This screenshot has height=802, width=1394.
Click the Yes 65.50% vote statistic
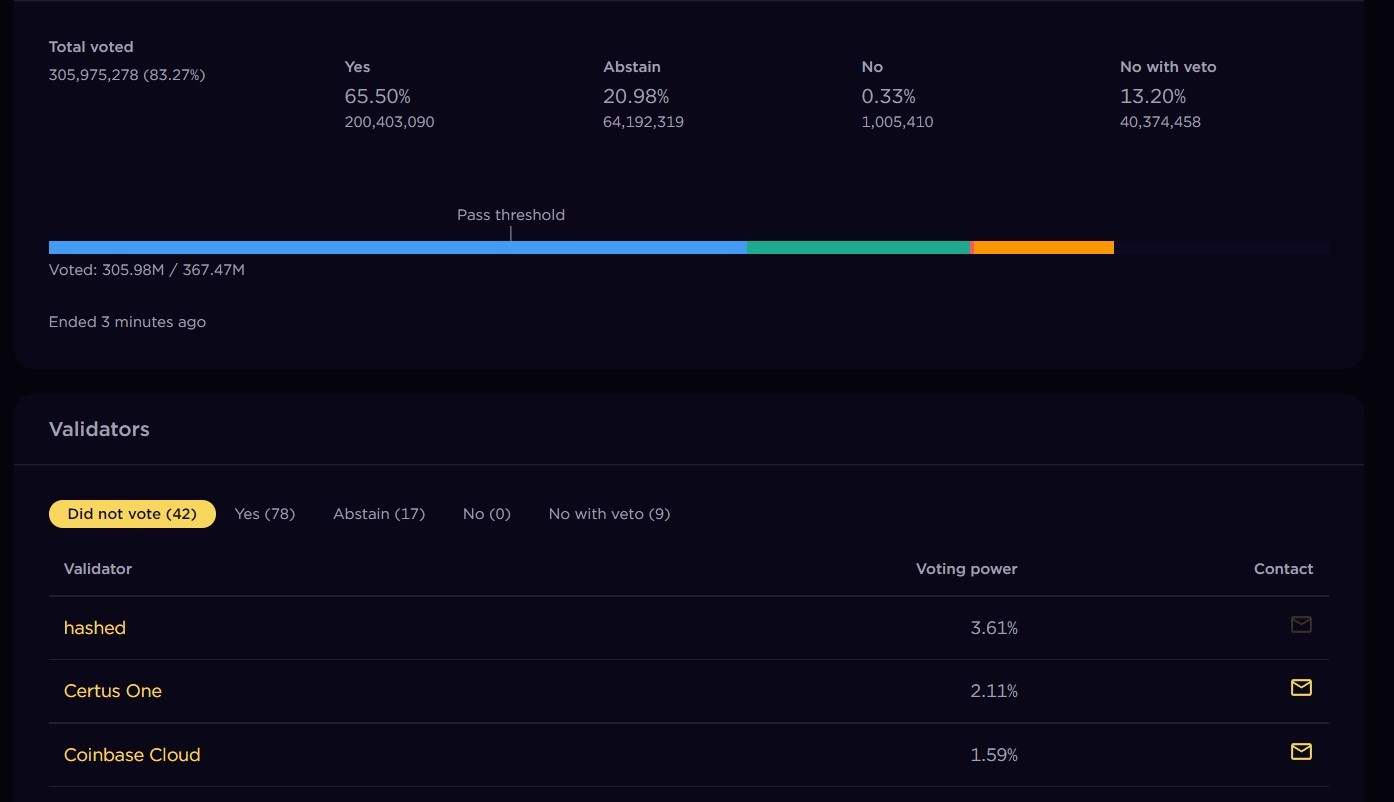click(378, 96)
